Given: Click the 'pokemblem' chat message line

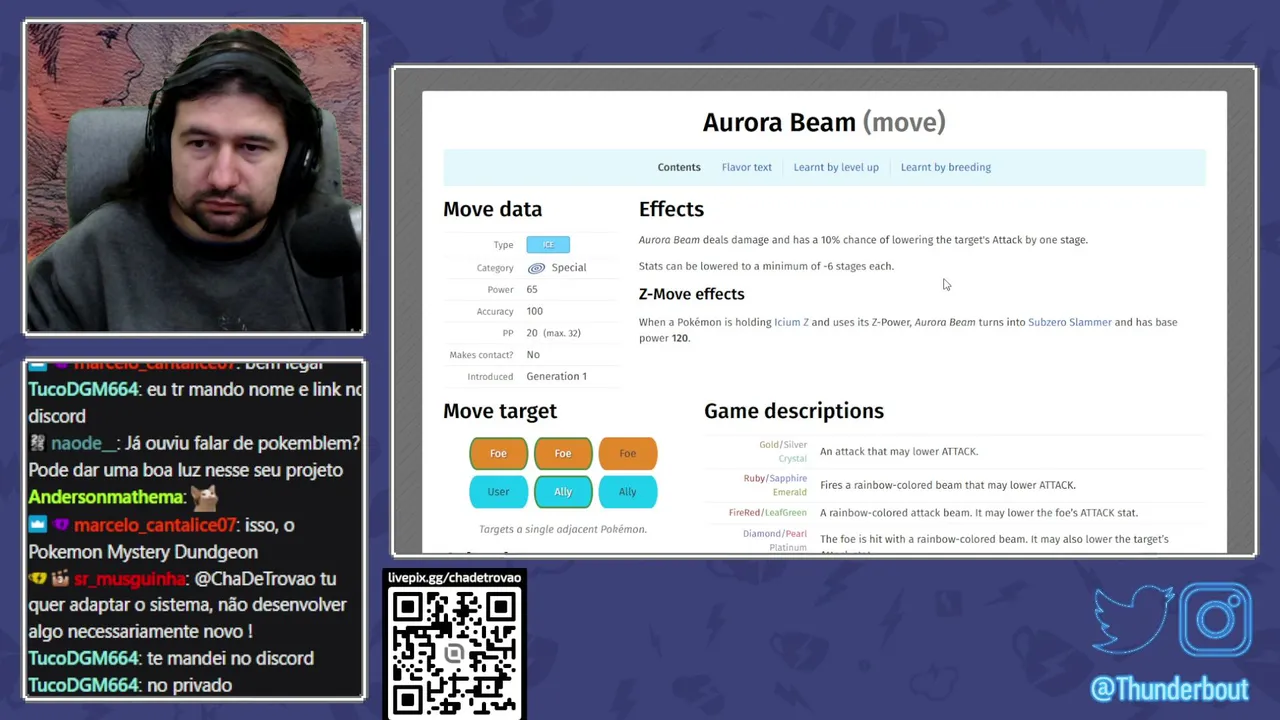Looking at the screenshot, I should (x=194, y=457).
